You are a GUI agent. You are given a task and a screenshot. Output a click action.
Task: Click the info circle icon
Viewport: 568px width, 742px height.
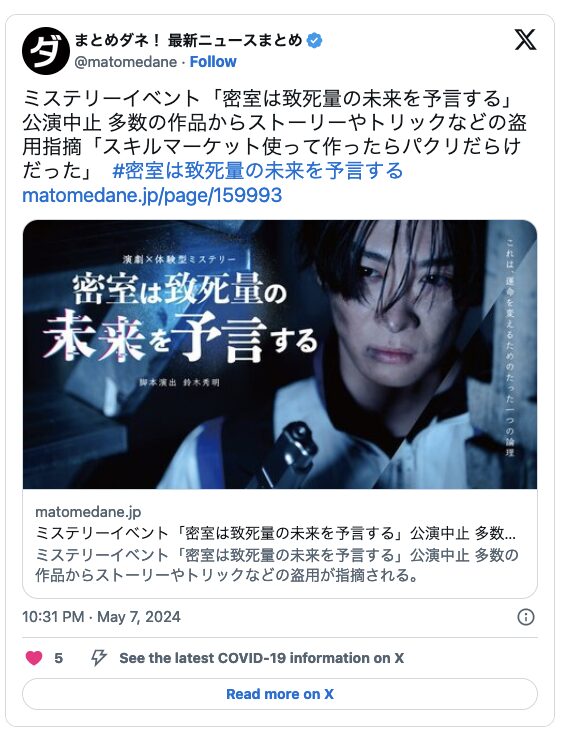point(526,617)
